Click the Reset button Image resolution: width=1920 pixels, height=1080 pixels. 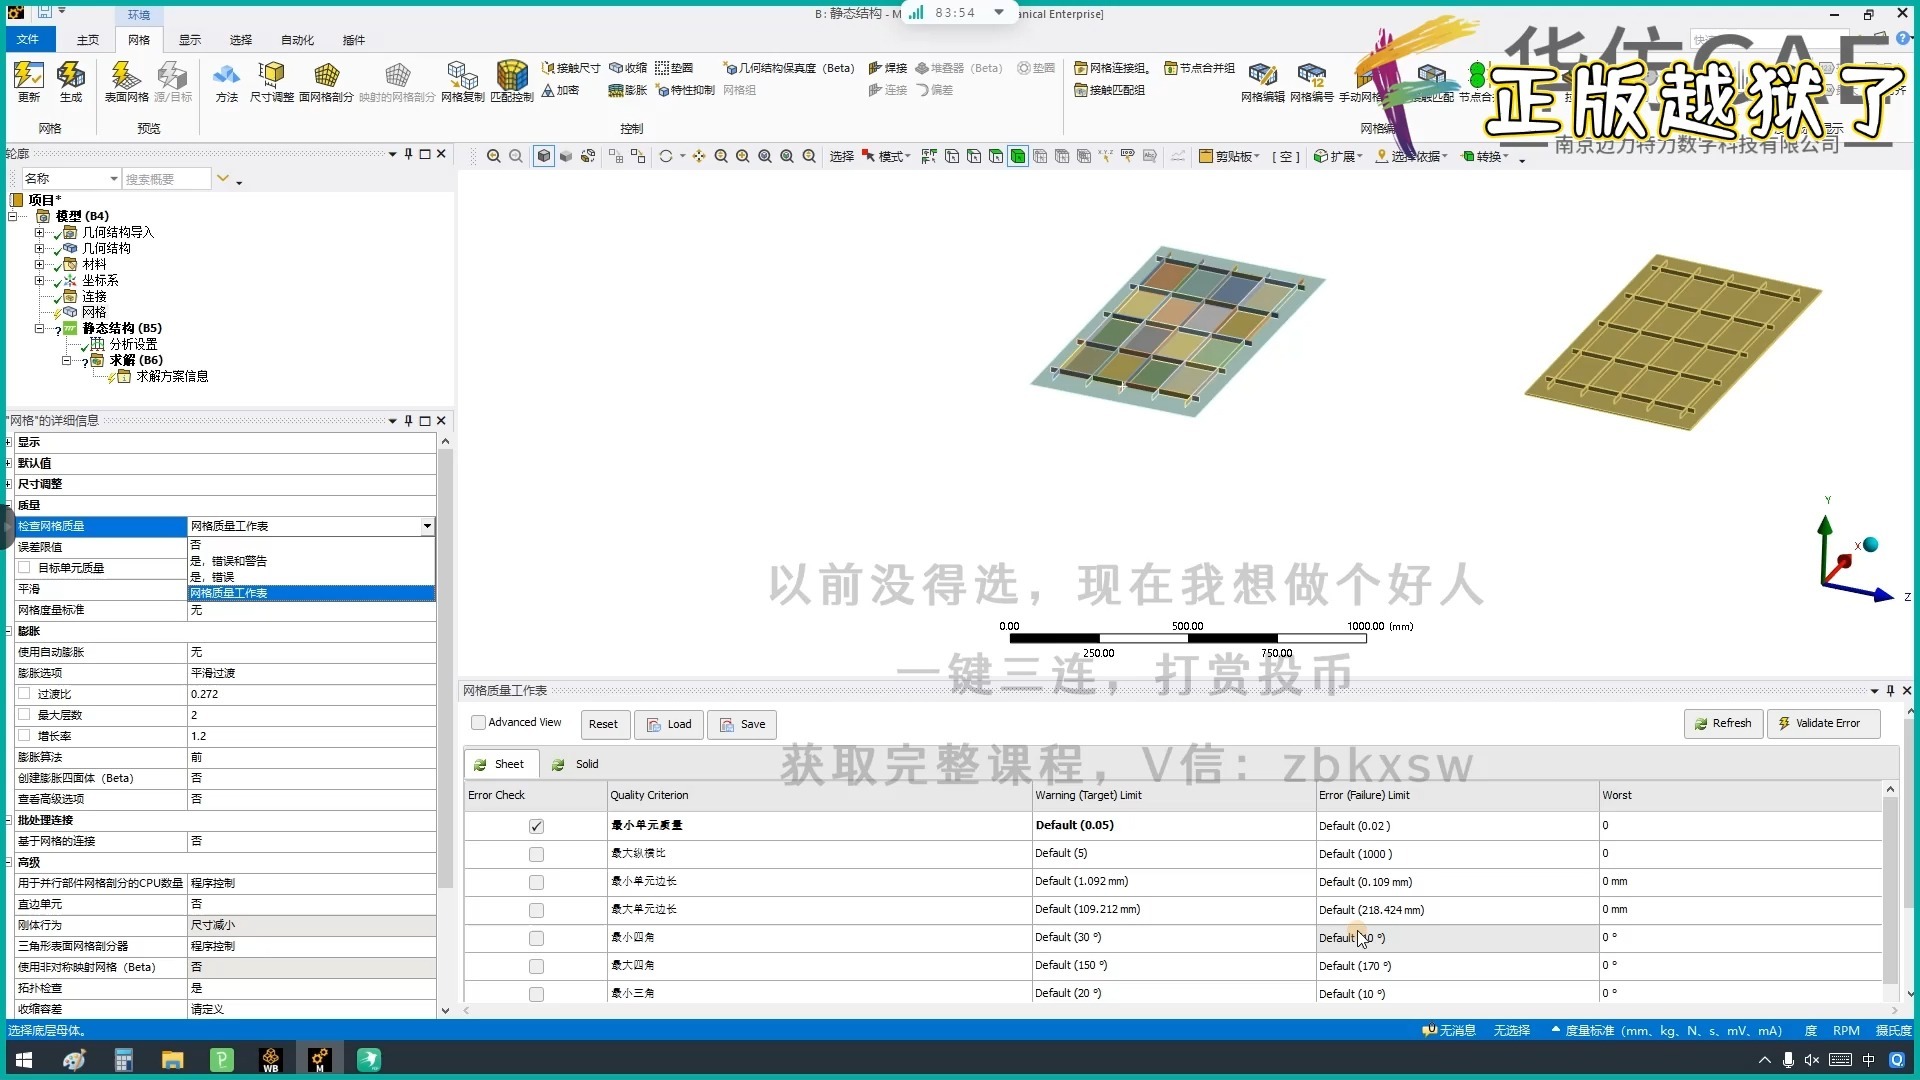[603, 724]
